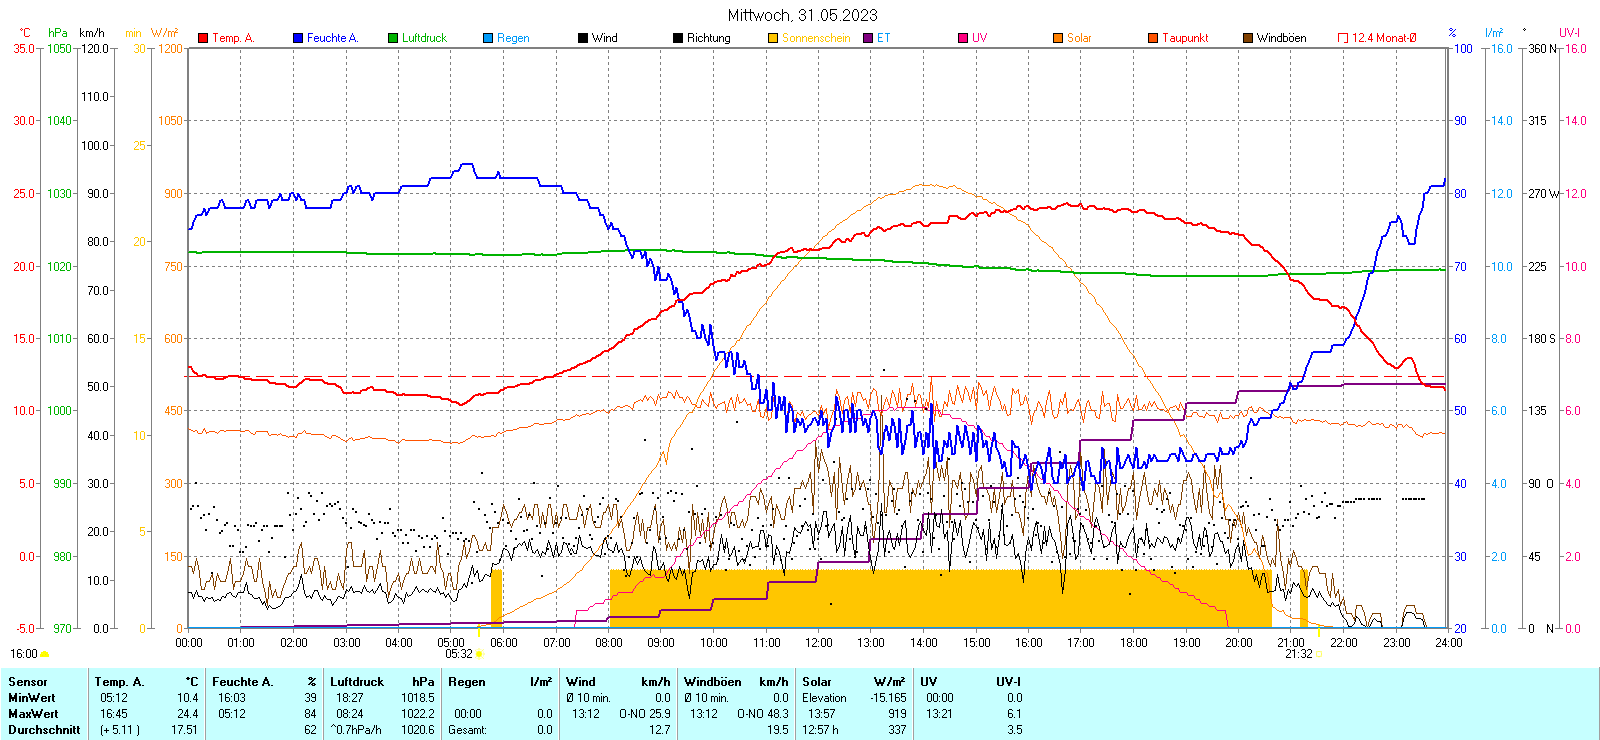The image size is (1600, 740).
Task: Click the 12:00 tick on time axis
Action: [x=818, y=643]
